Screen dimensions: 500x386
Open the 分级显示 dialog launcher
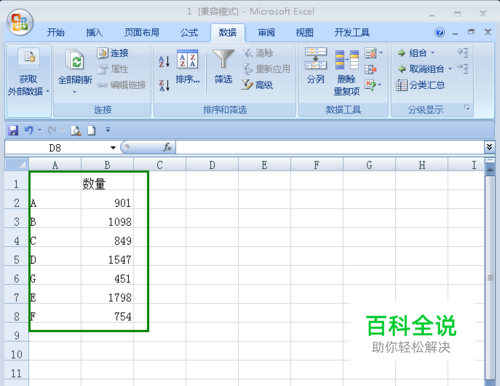pos(467,108)
